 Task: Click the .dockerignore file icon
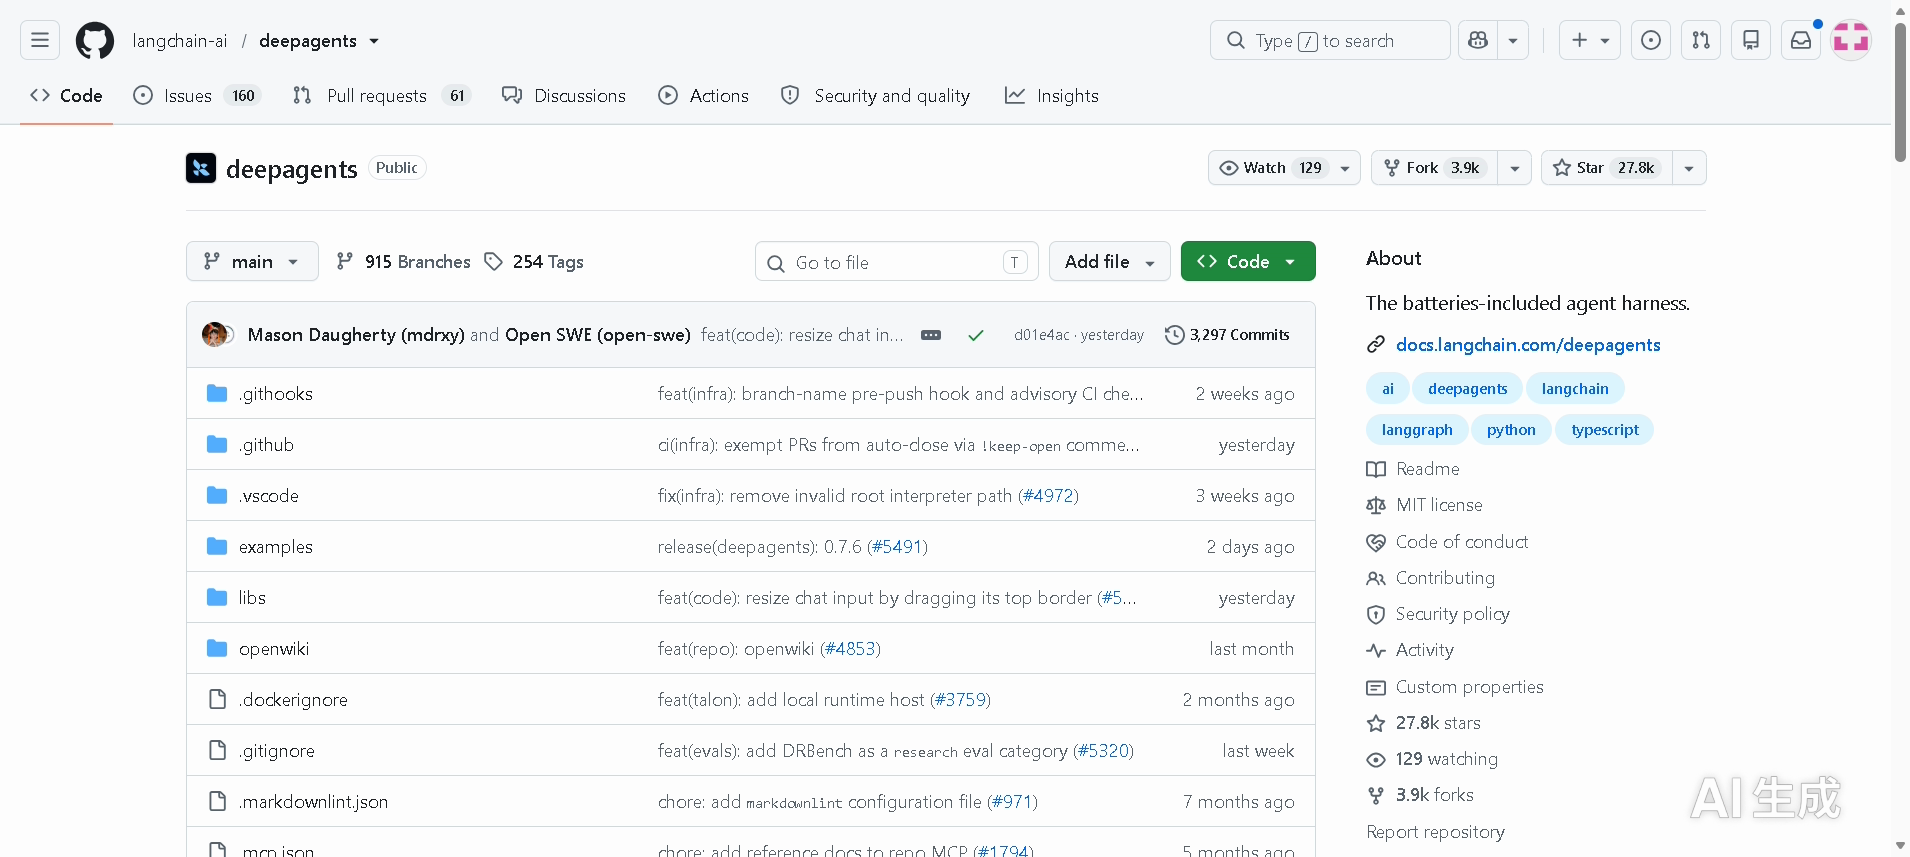[217, 699]
